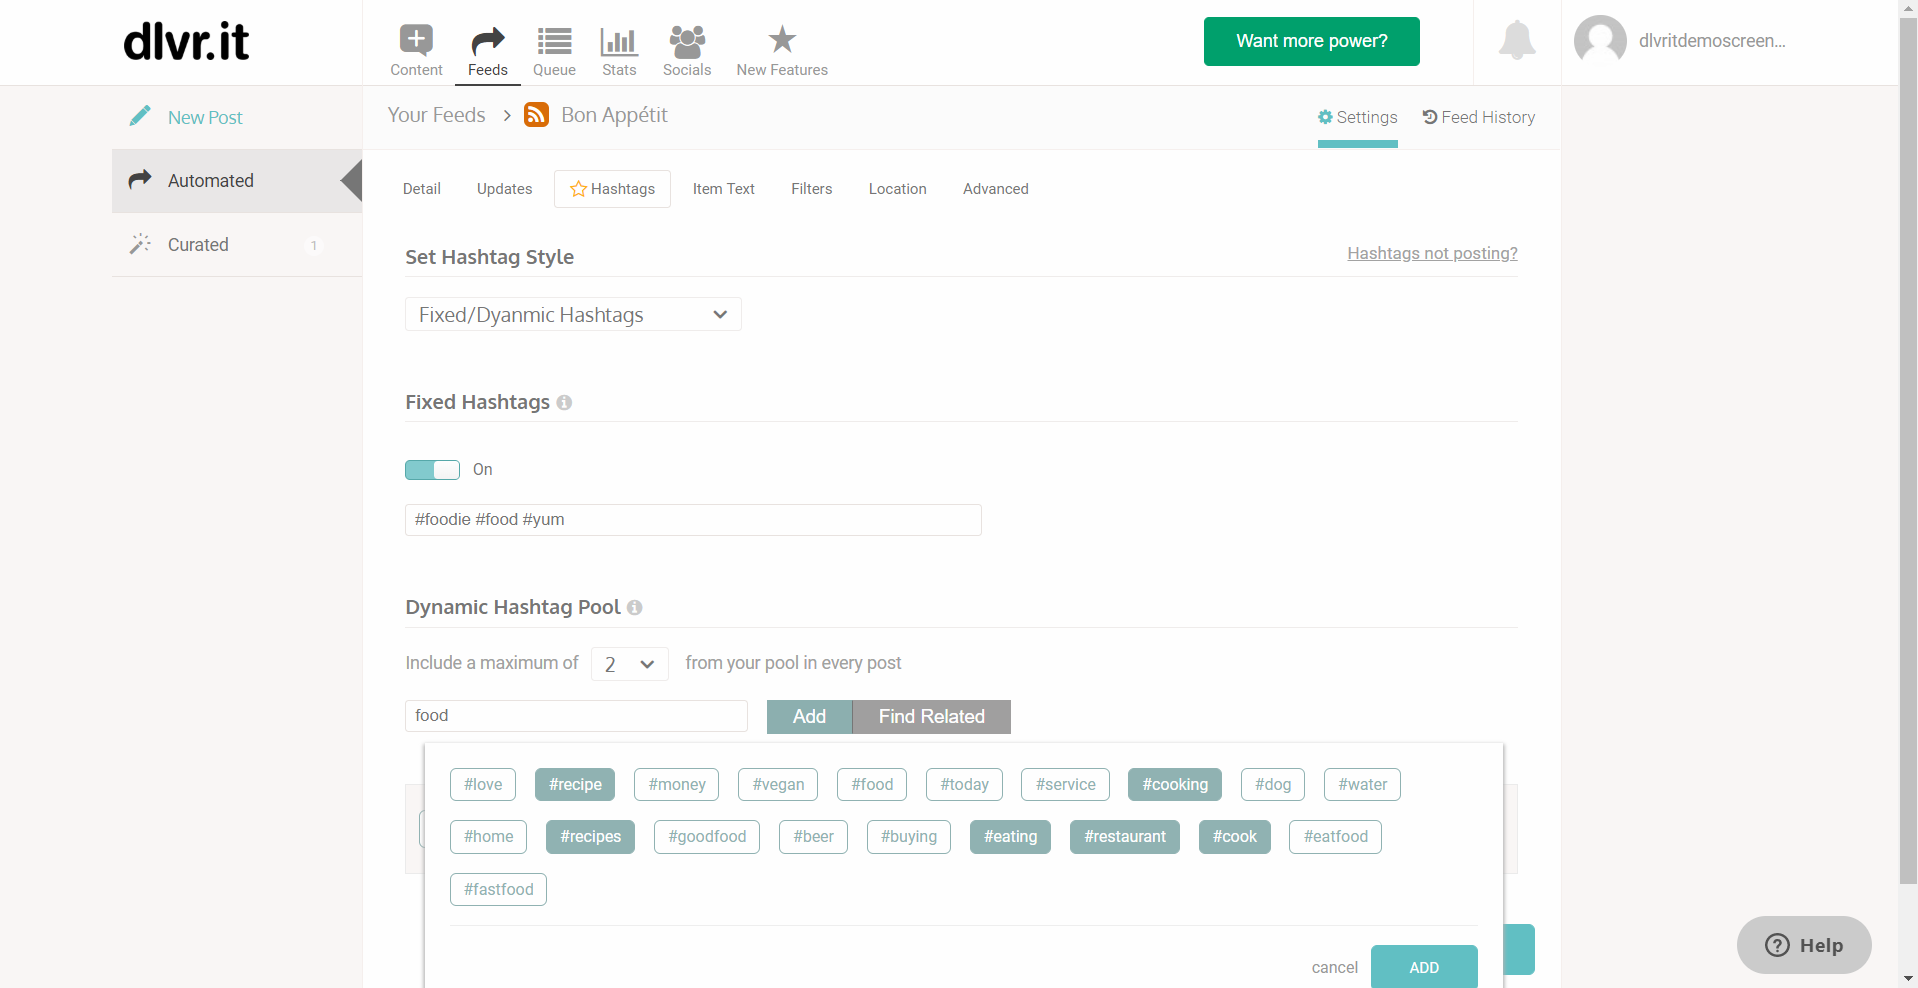Select the #water hashtag chip
This screenshot has width=1918, height=988.
[x=1362, y=785]
